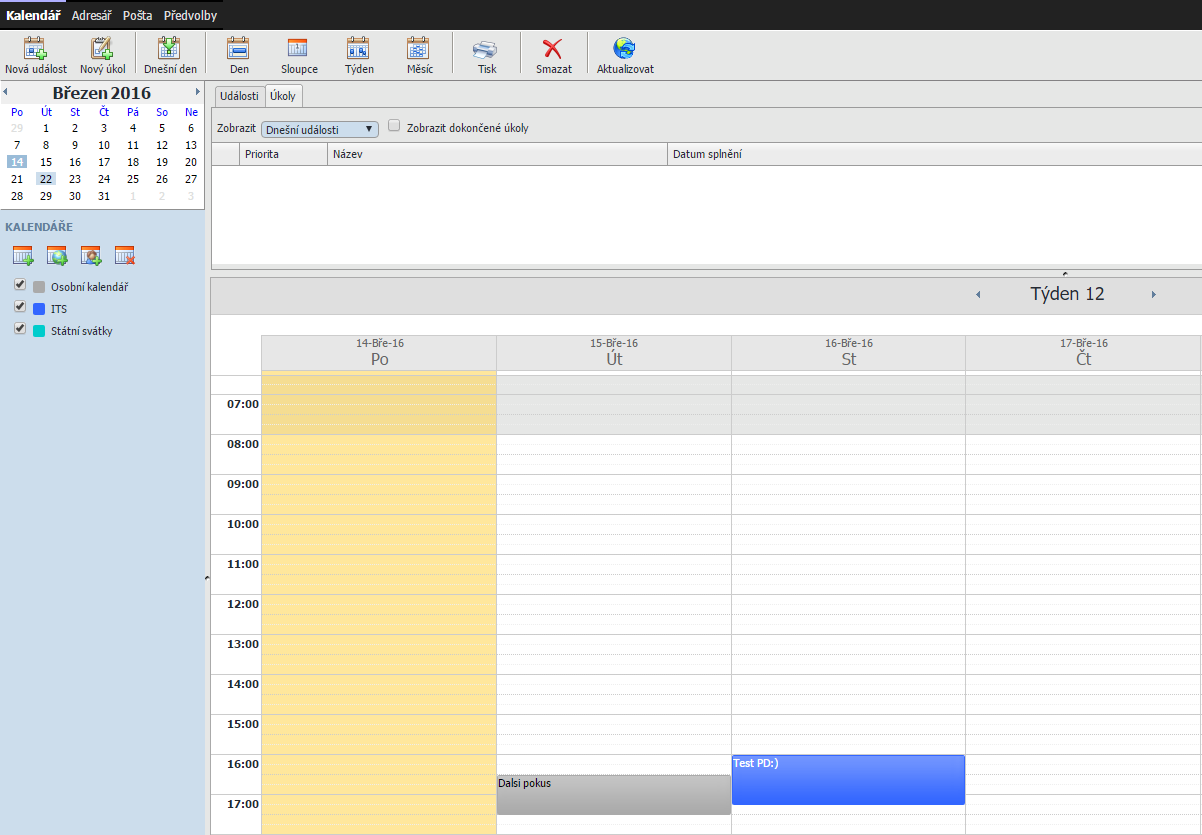Click the Osobní kalendář label

point(90,287)
